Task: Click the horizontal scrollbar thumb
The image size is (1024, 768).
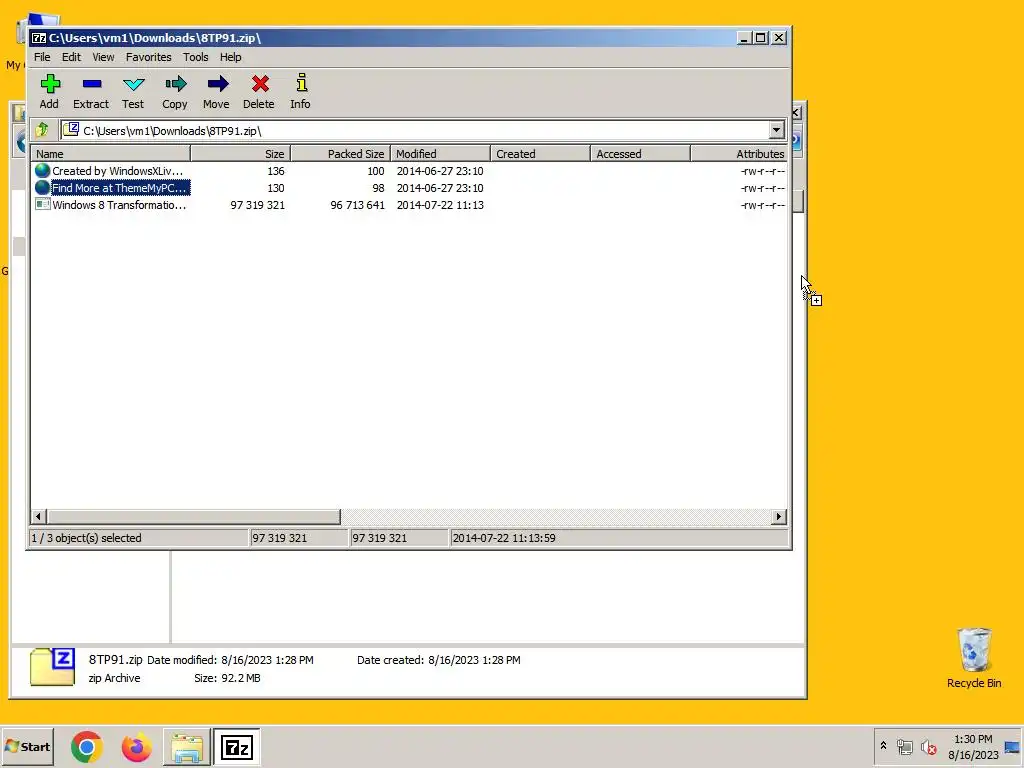Action: 193,517
